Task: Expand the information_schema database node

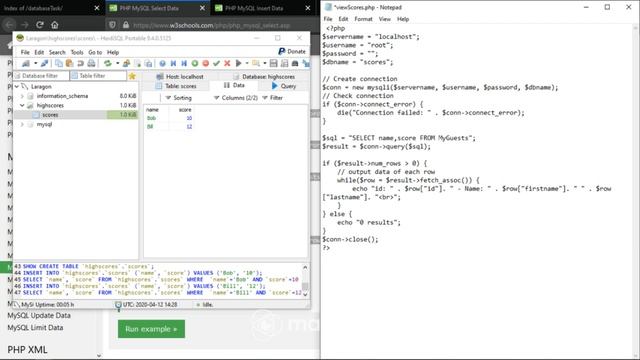Action: tap(22, 96)
